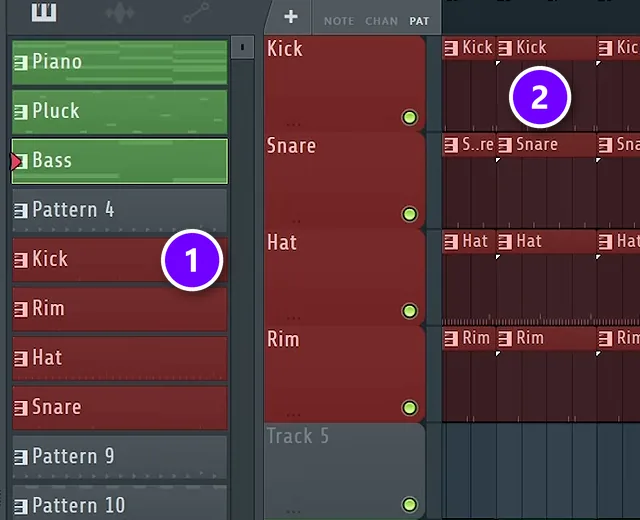Open piano icon menu of second Hat clip

(x=505, y=242)
